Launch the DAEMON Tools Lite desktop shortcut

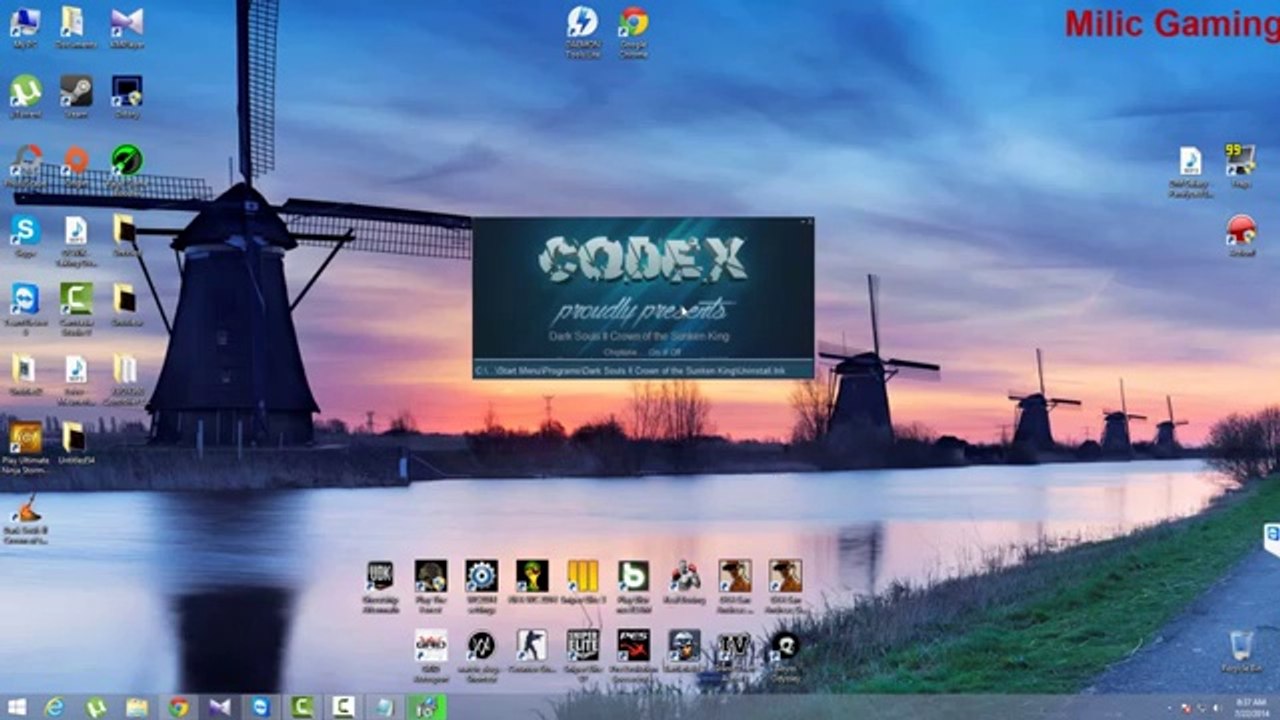[582, 31]
